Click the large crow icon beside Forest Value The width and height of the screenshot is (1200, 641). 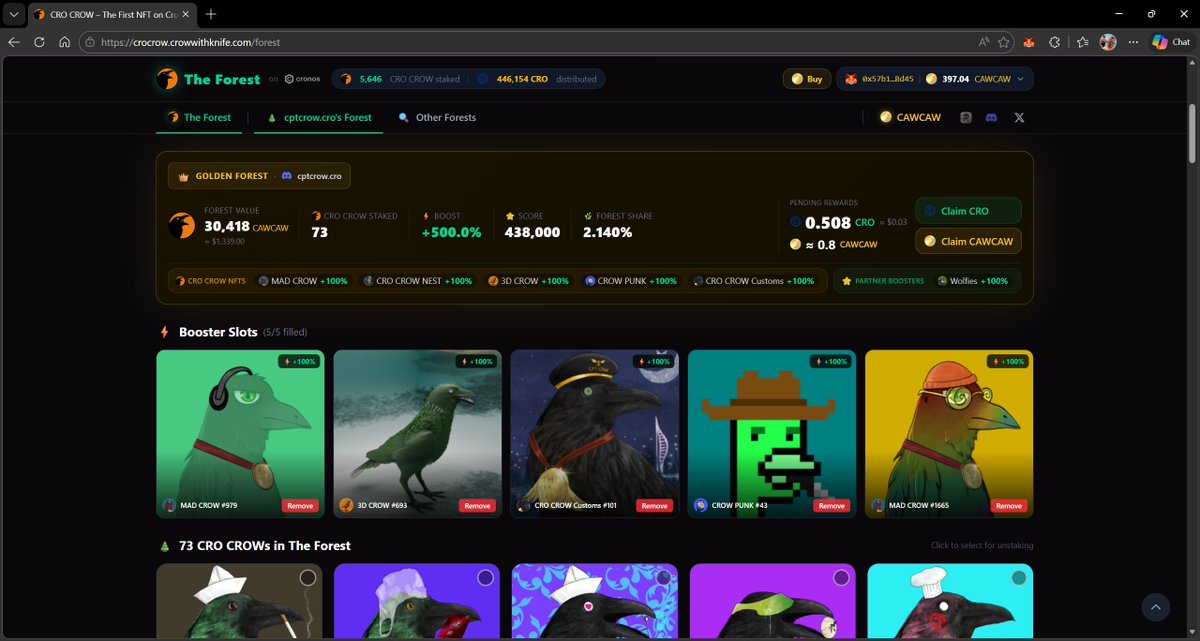(182, 225)
